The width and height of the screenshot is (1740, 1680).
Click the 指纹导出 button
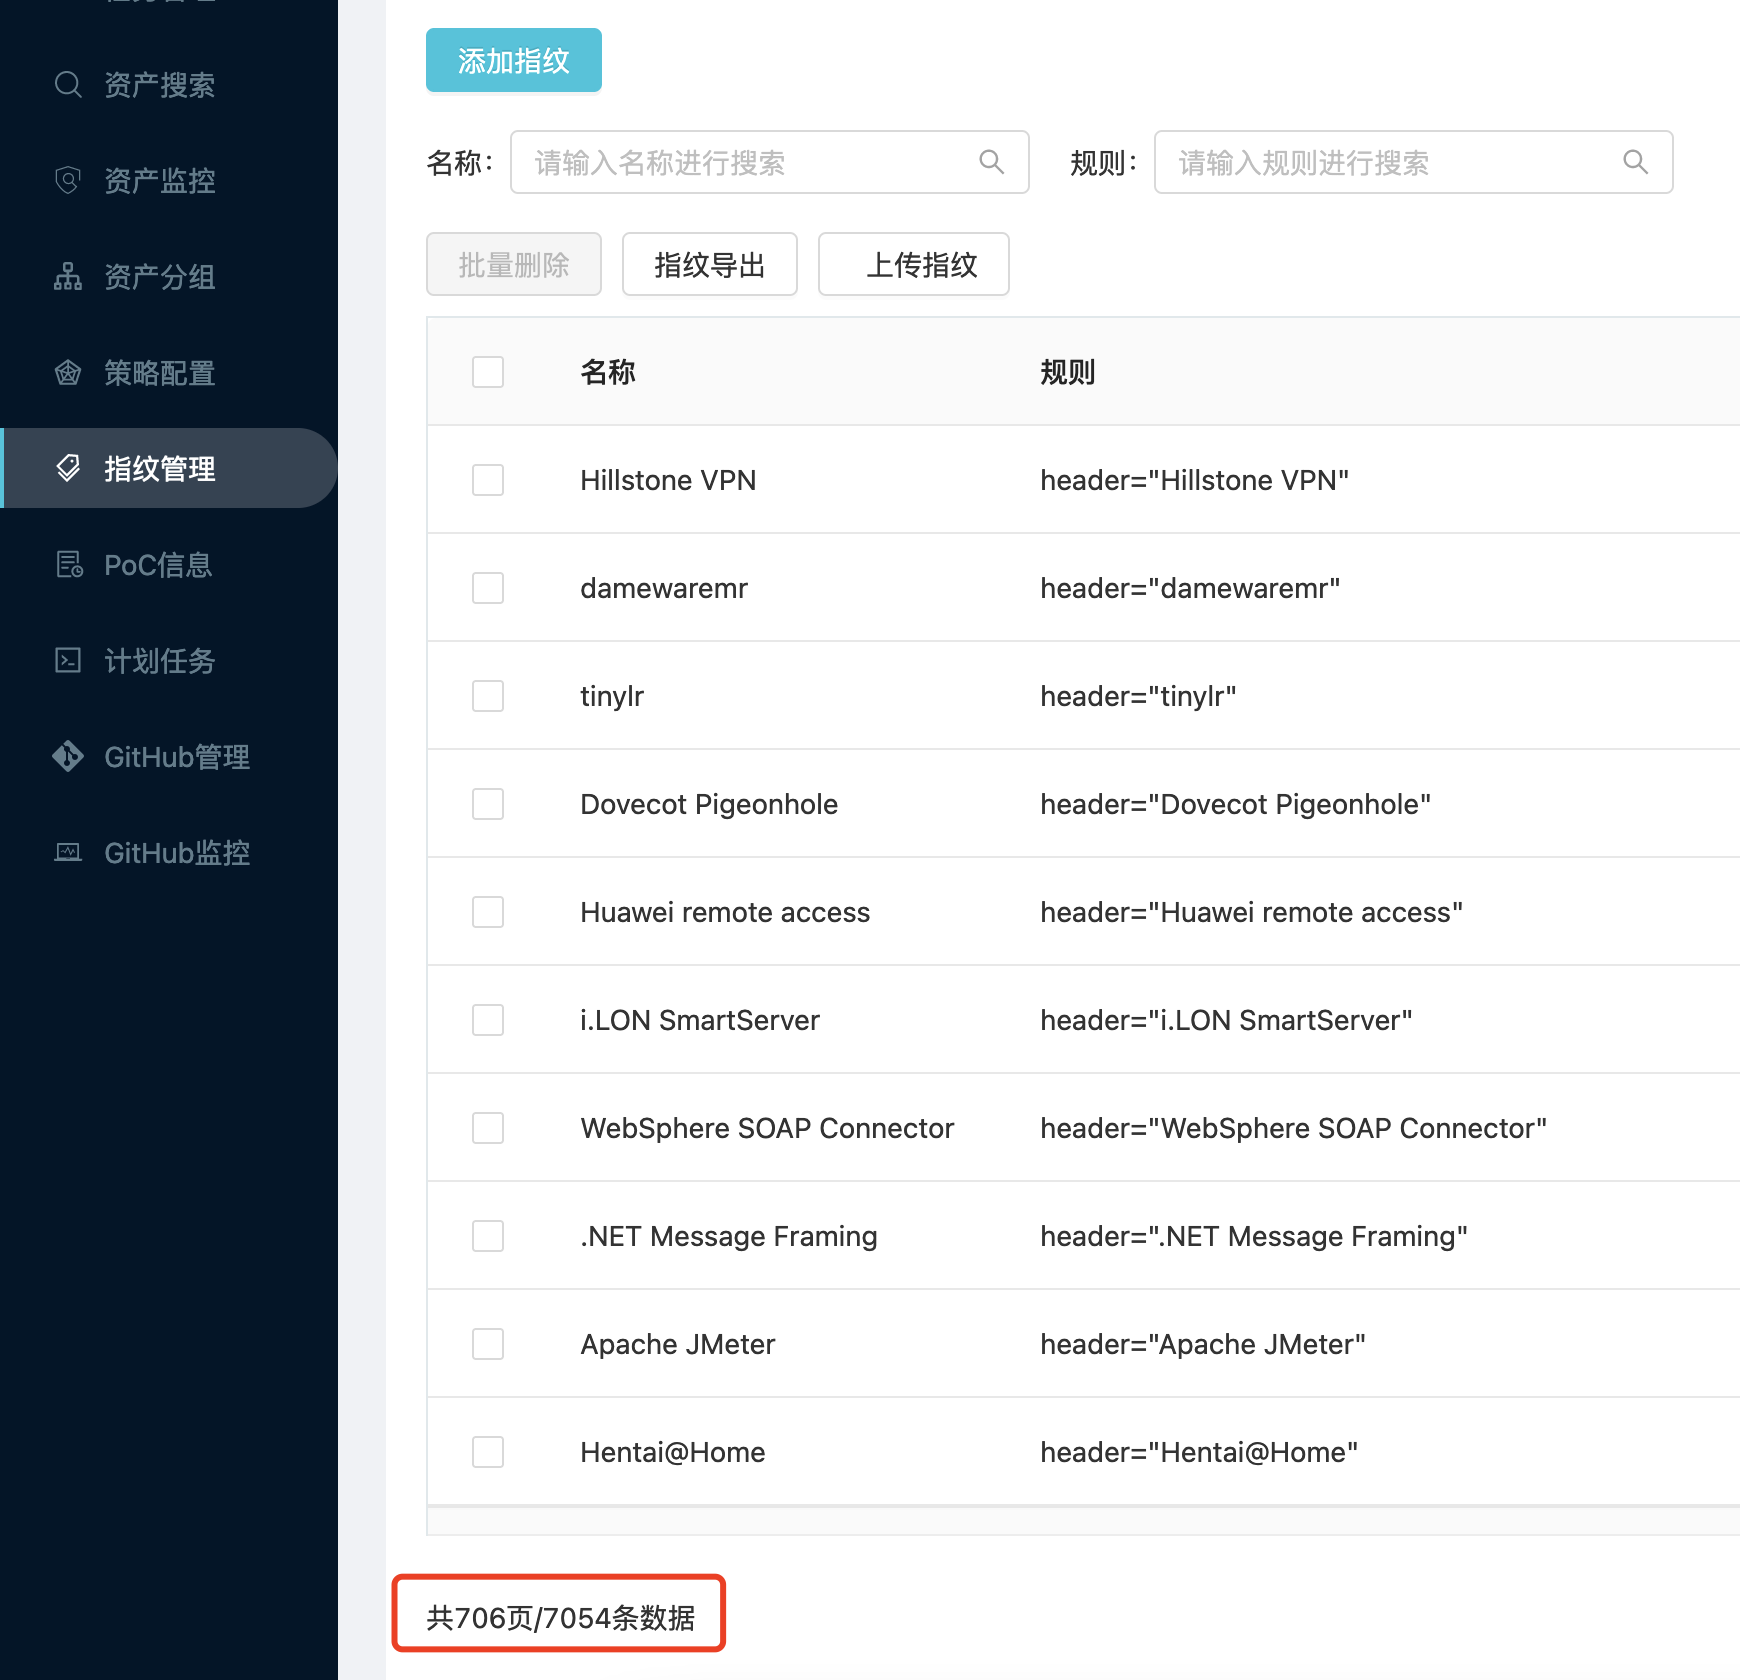tap(710, 264)
